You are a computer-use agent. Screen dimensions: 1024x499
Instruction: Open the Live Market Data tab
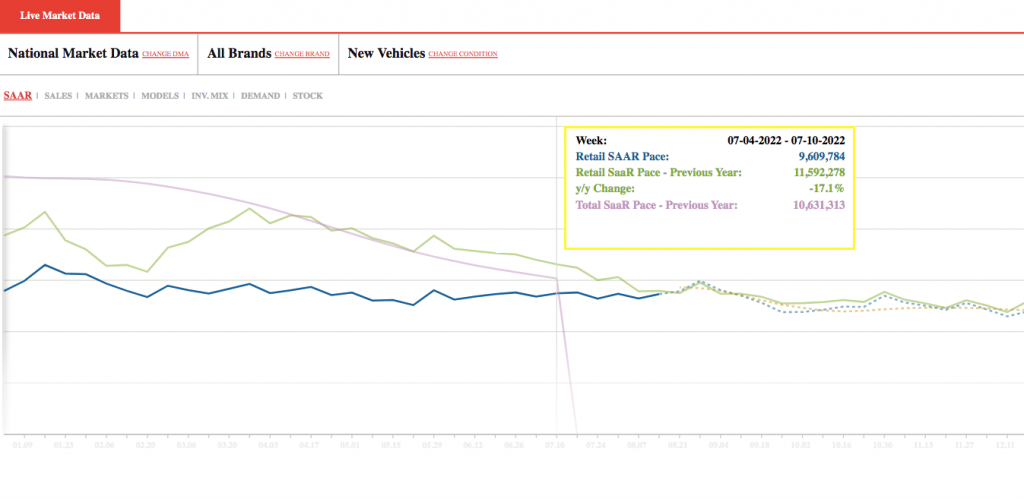pos(60,16)
